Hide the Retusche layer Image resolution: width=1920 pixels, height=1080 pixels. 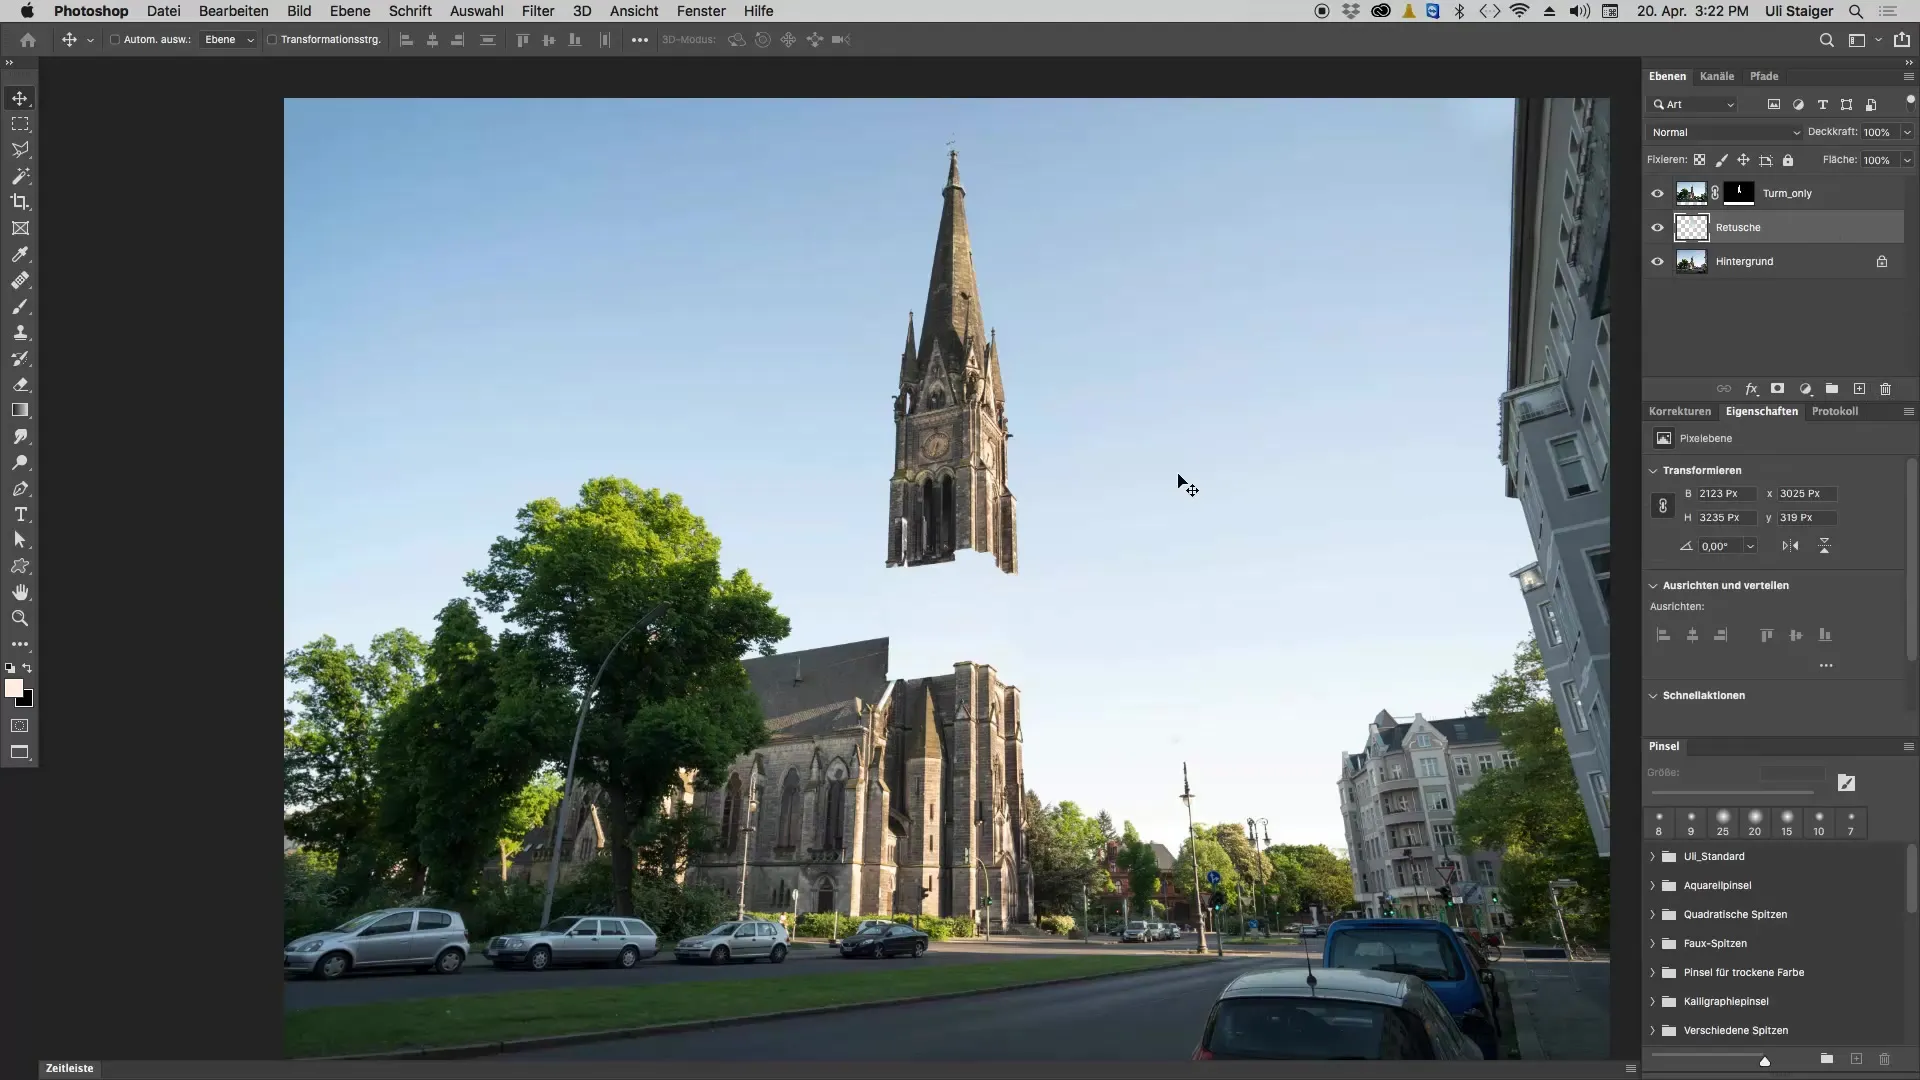pyautogui.click(x=1657, y=227)
